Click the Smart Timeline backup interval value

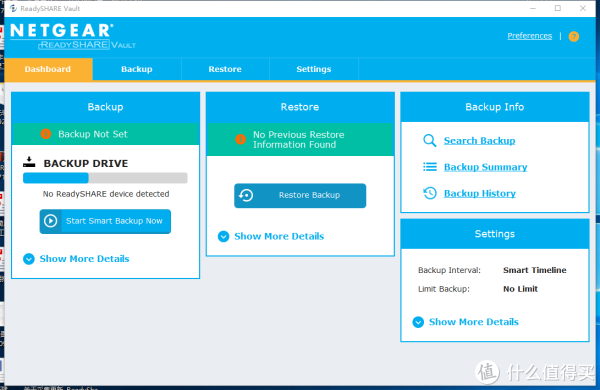535,270
